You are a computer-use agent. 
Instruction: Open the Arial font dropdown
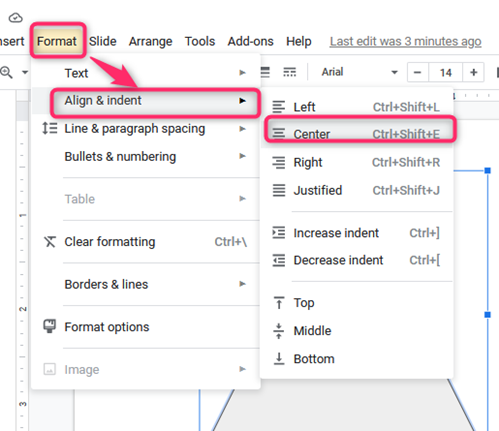pos(359,72)
